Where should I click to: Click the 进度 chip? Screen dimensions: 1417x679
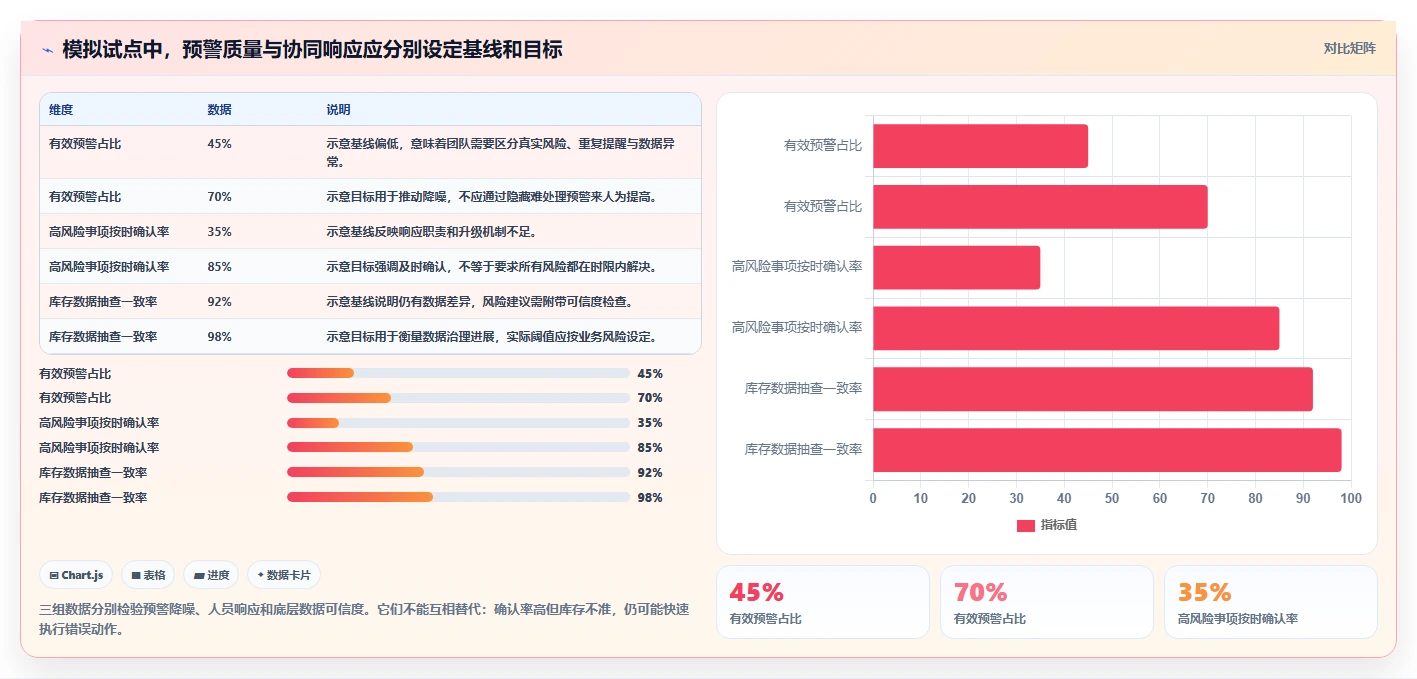tap(211, 575)
